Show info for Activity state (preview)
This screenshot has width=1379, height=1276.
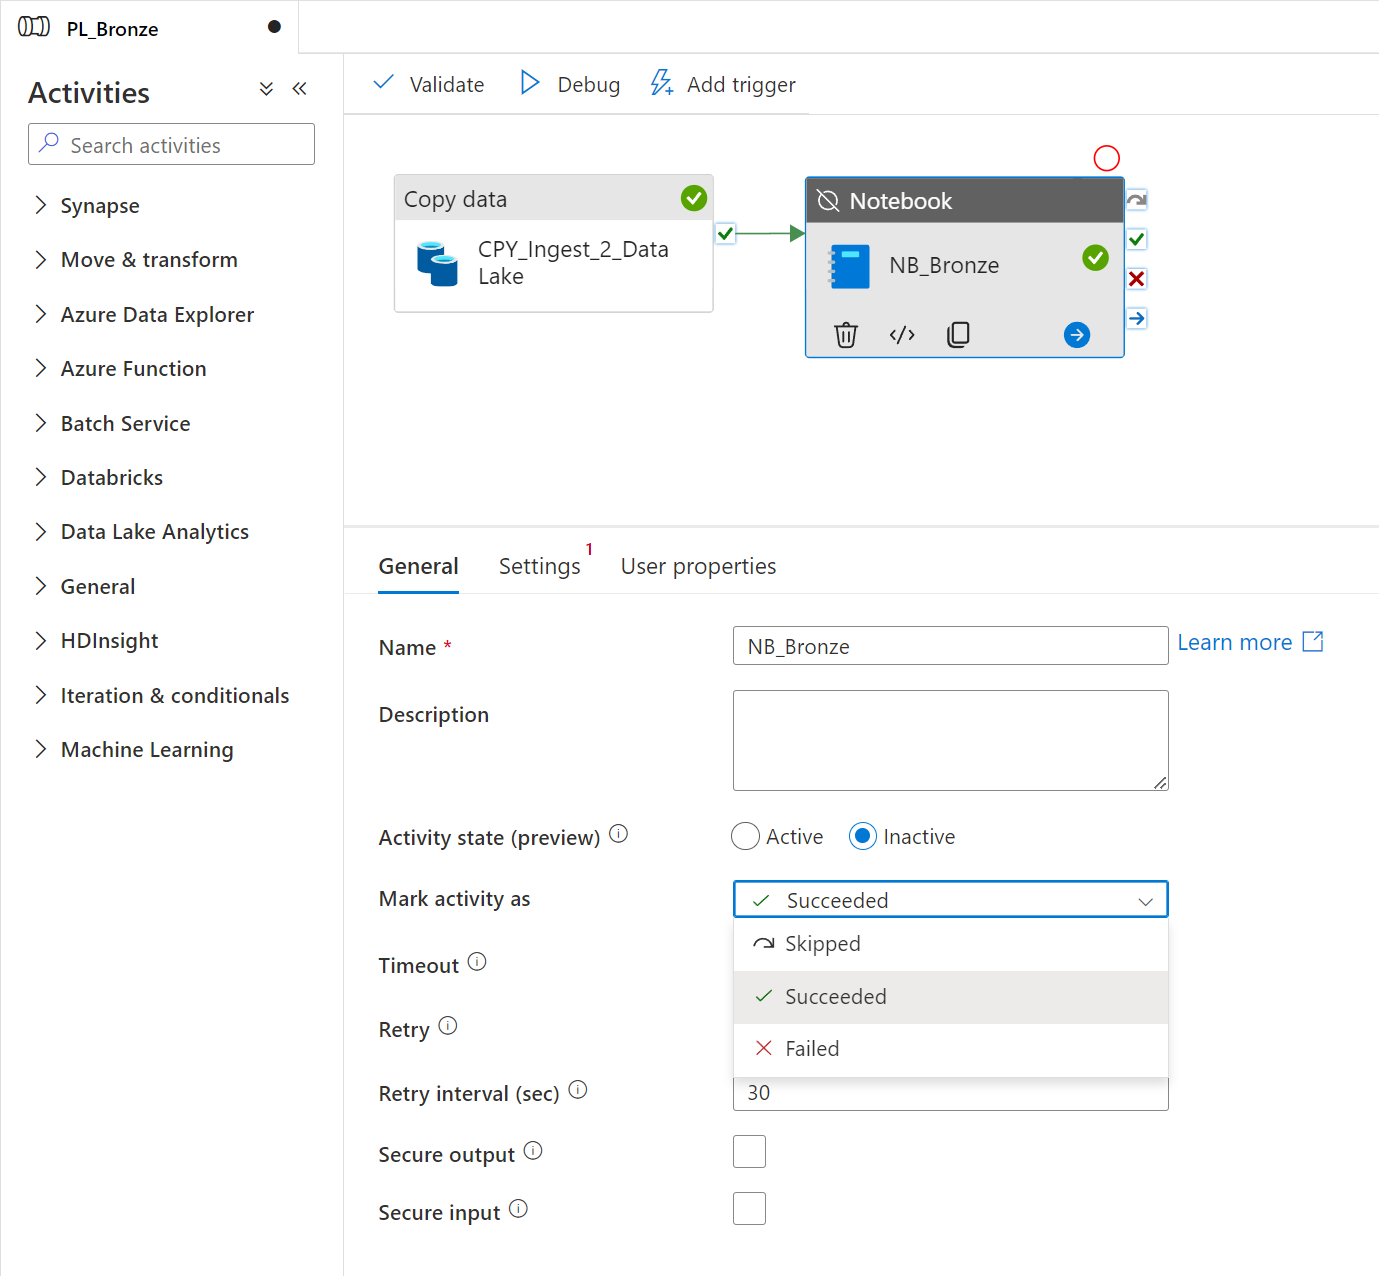(619, 833)
